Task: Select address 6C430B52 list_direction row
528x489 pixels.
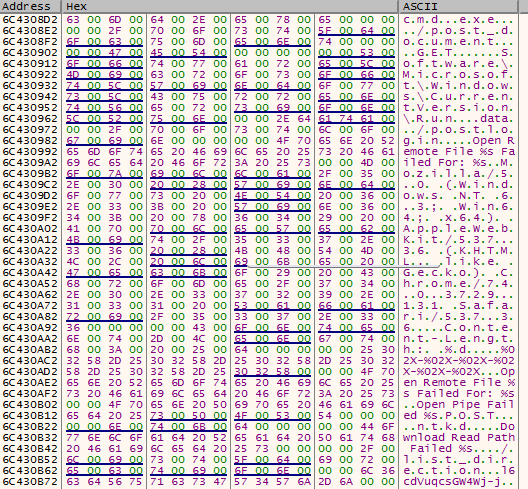Action: (x=30, y=460)
